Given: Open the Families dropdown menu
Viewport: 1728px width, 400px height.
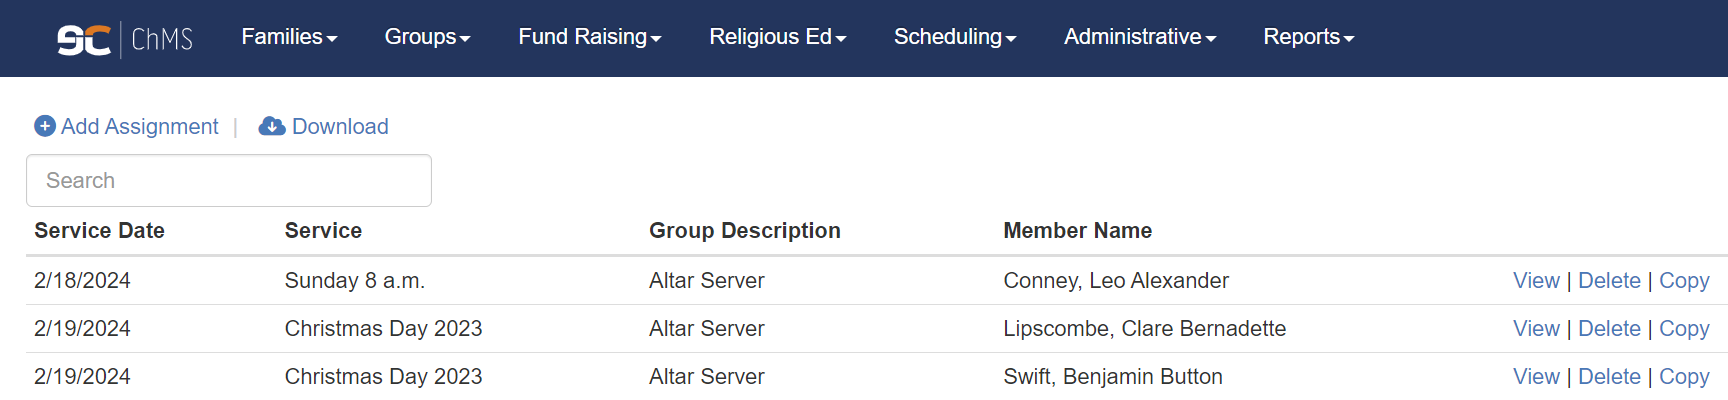Looking at the screenshot, I should click(289, 37).
